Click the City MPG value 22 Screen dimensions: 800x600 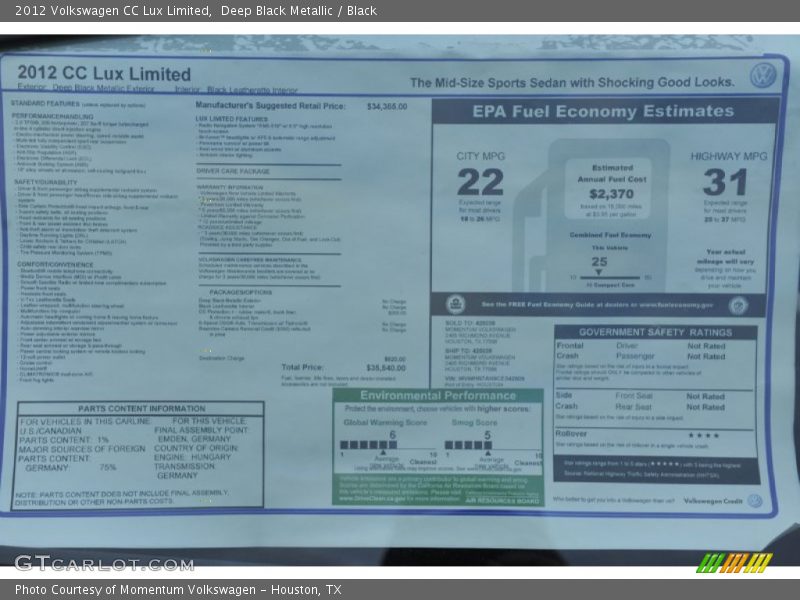click(x=480, y=182)
